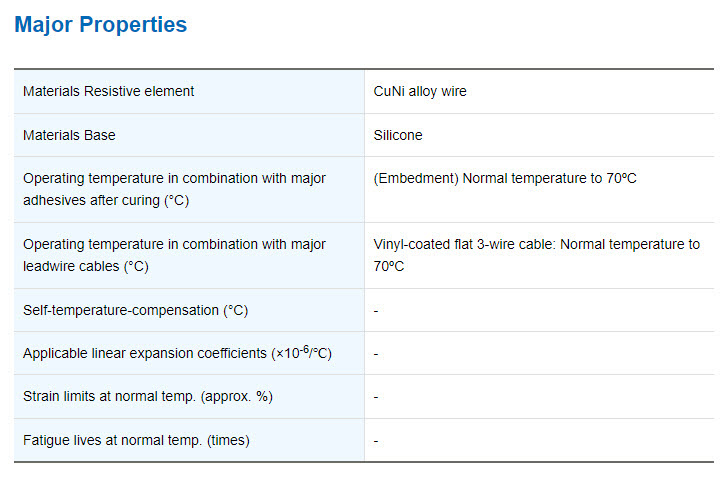This screenshot has height=478, width=724.
Task: Click the CuNi alloy wire value
Action: (x=420, y=91)
